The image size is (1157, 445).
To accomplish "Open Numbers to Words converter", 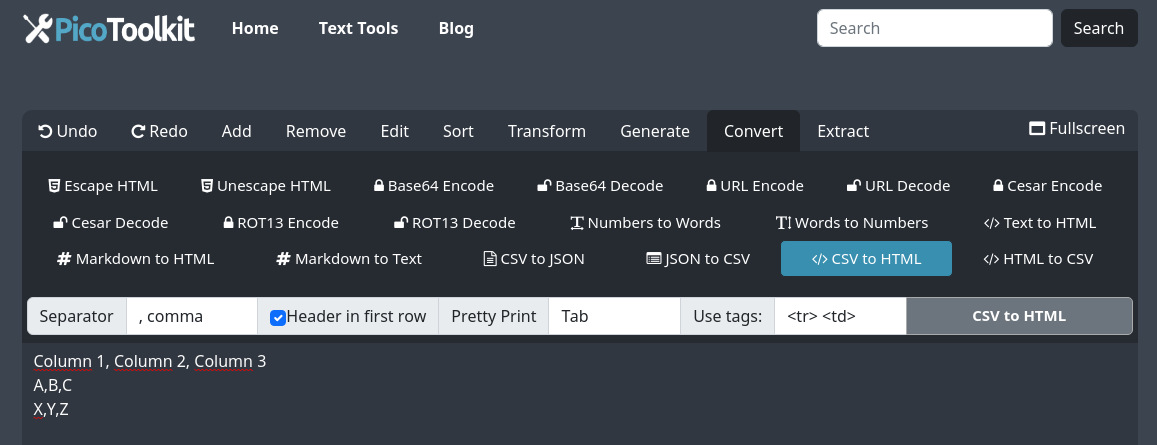I will [x=645, y=222].
